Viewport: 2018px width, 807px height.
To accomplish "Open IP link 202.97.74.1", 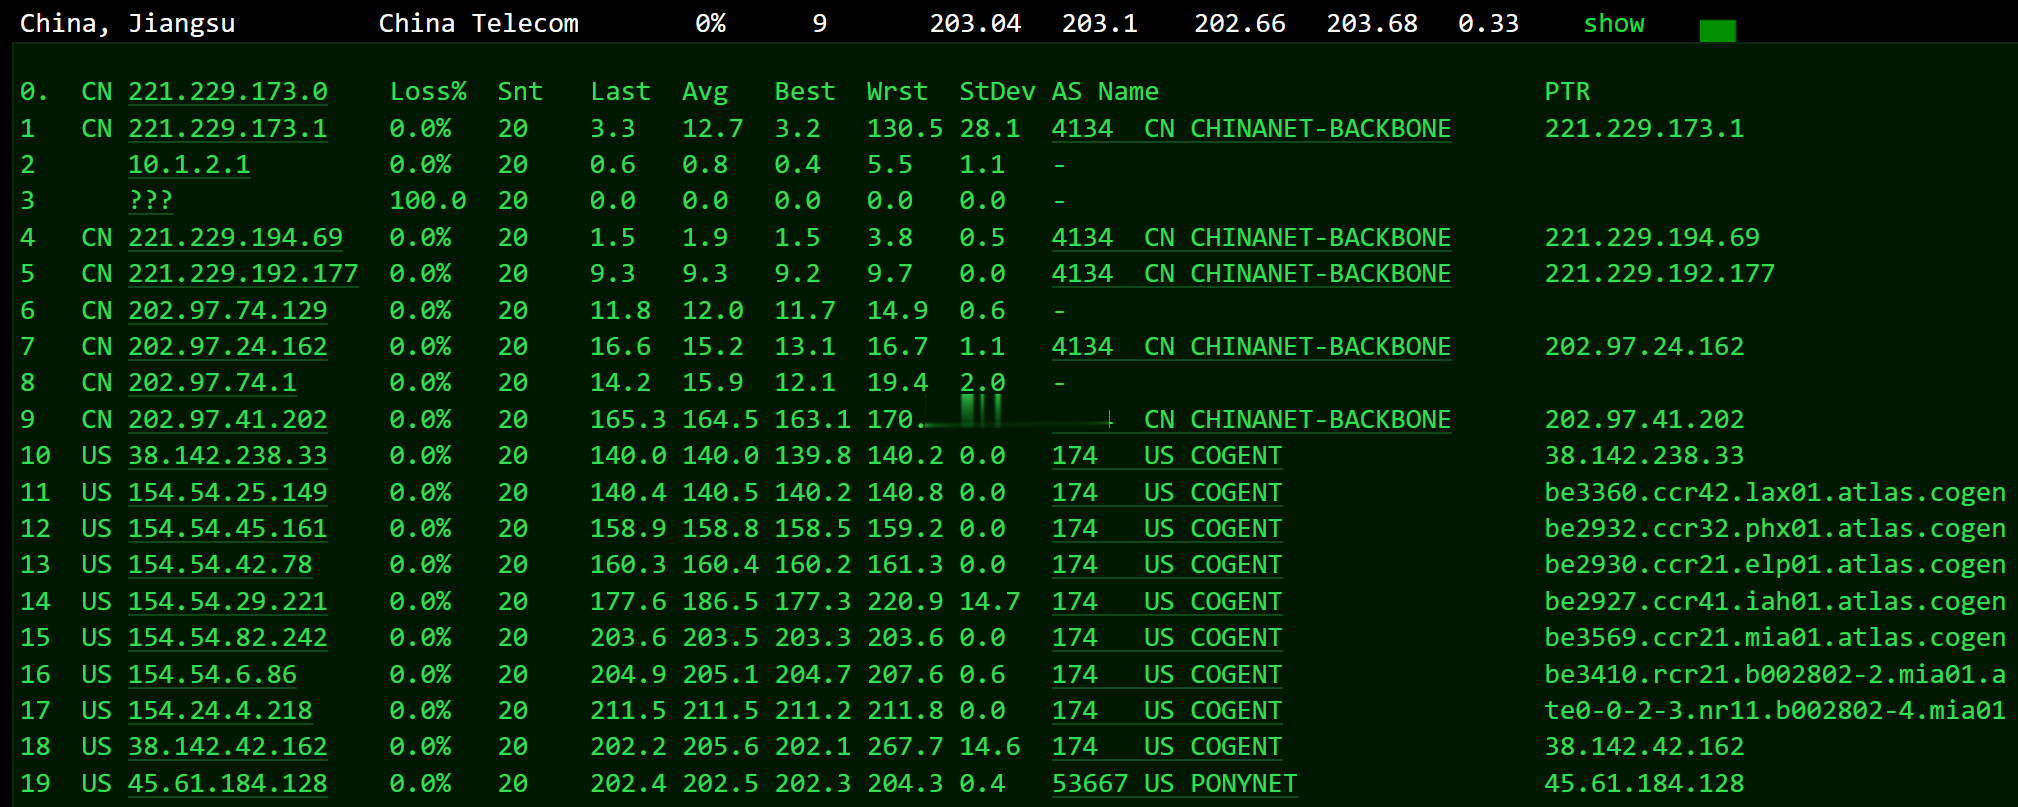I will pos(212,383).
